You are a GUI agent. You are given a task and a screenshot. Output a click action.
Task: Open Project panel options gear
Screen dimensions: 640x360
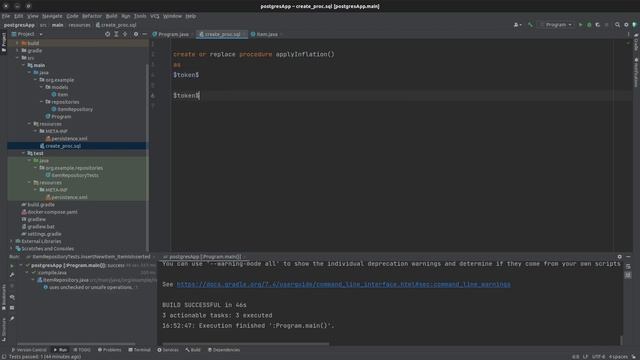136,34
